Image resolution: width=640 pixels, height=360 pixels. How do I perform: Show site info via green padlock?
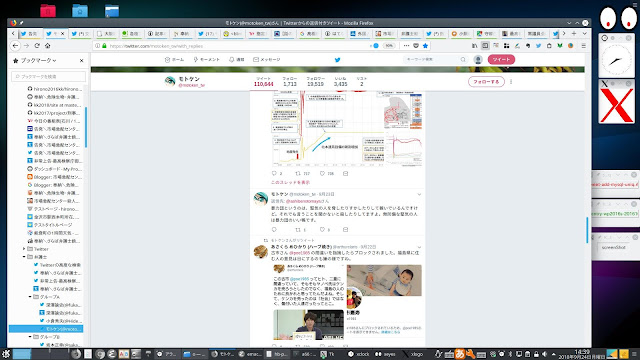[x=104, y=46]
